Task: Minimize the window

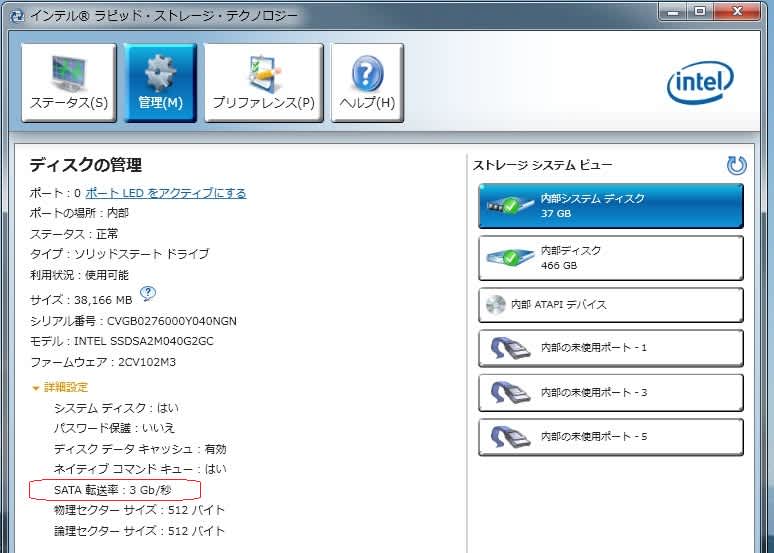Action: click(673, 11)
